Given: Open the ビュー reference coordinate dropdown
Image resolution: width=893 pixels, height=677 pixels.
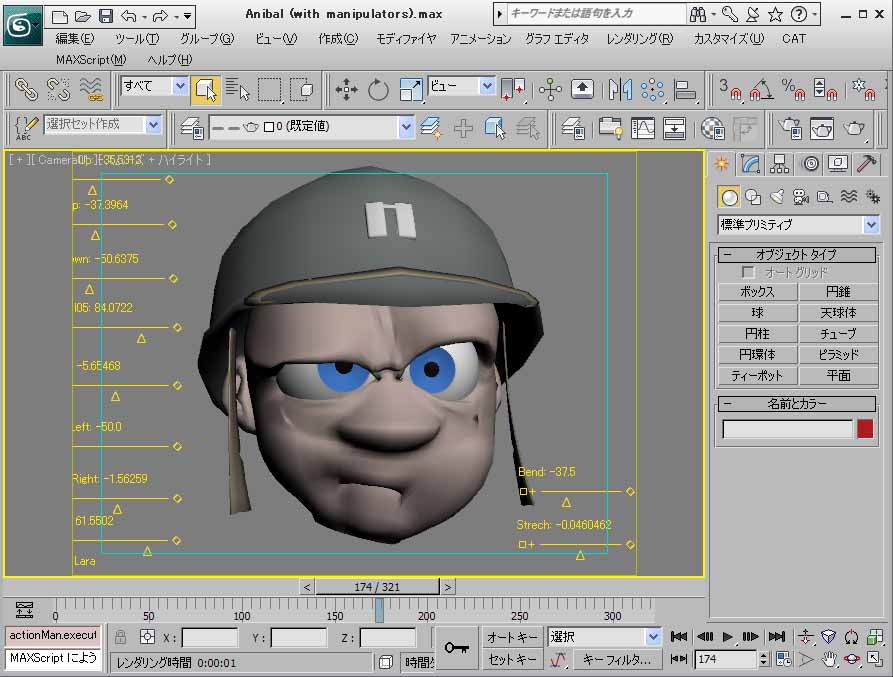Looking at the screenshot, I should click(487, 86).
